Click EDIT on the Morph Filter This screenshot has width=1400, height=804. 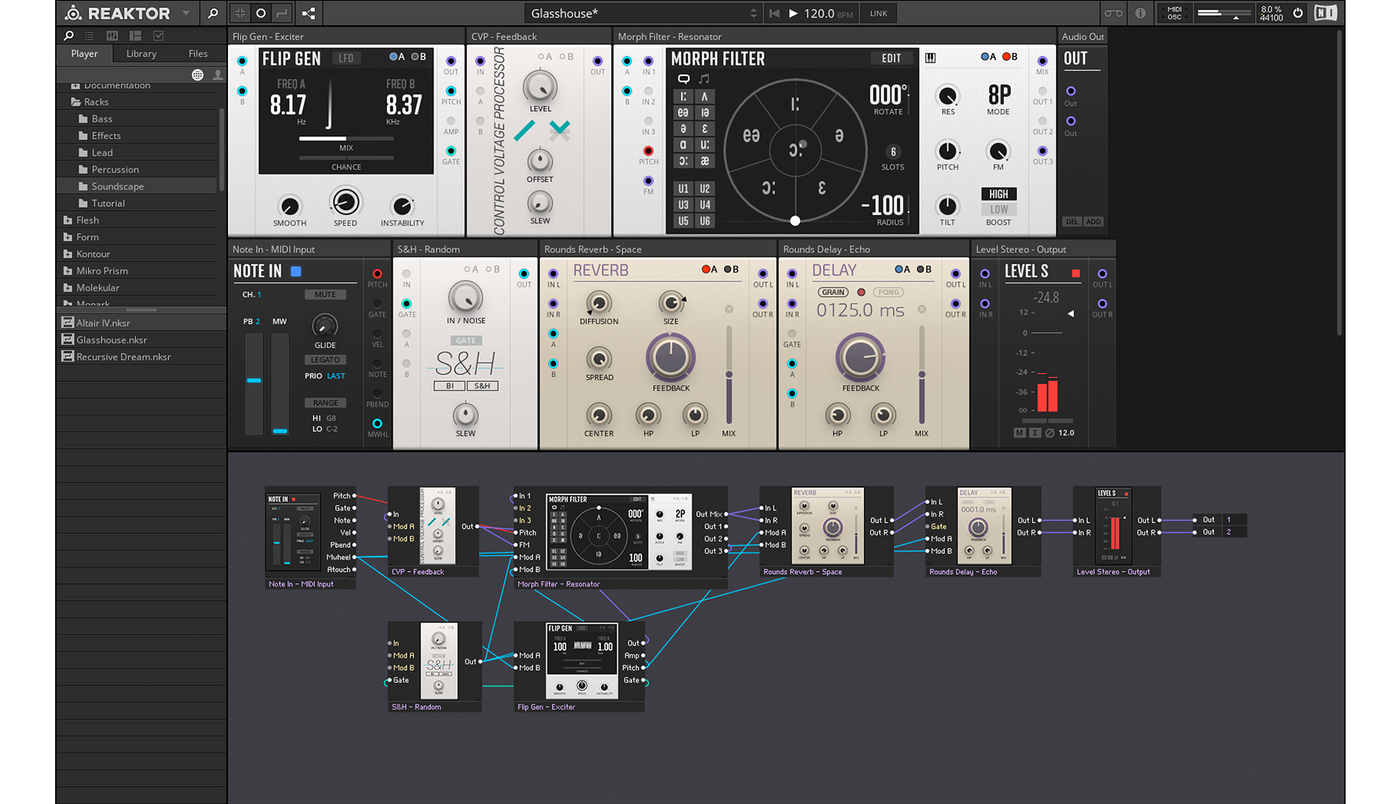pyautogui.click(x=891, y=58)
